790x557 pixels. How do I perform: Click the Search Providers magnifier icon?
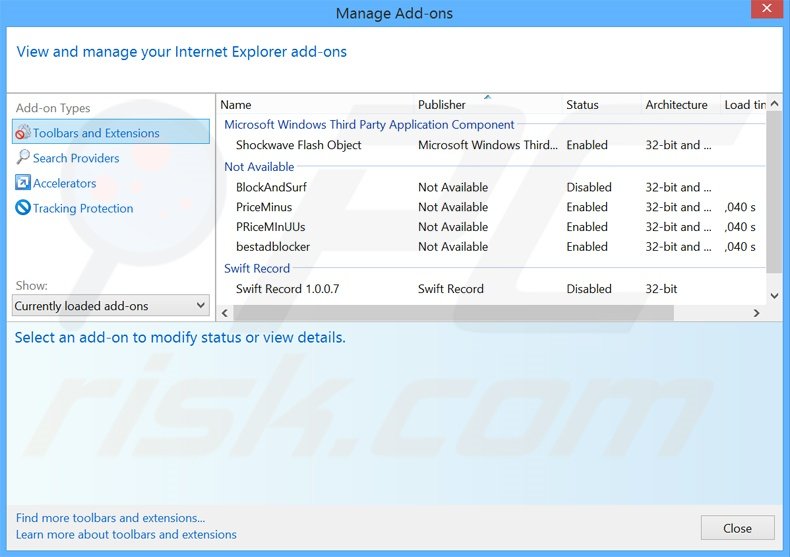point(23,158)
